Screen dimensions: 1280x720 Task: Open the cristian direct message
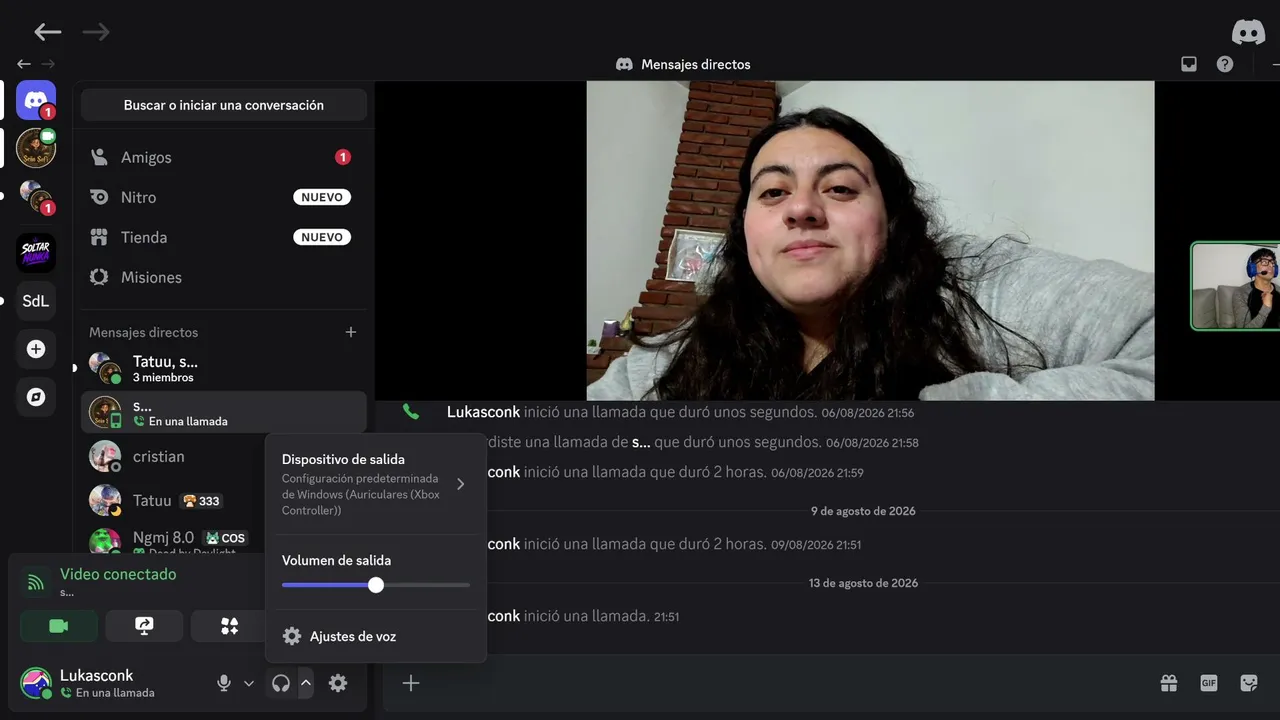(174, 456)
